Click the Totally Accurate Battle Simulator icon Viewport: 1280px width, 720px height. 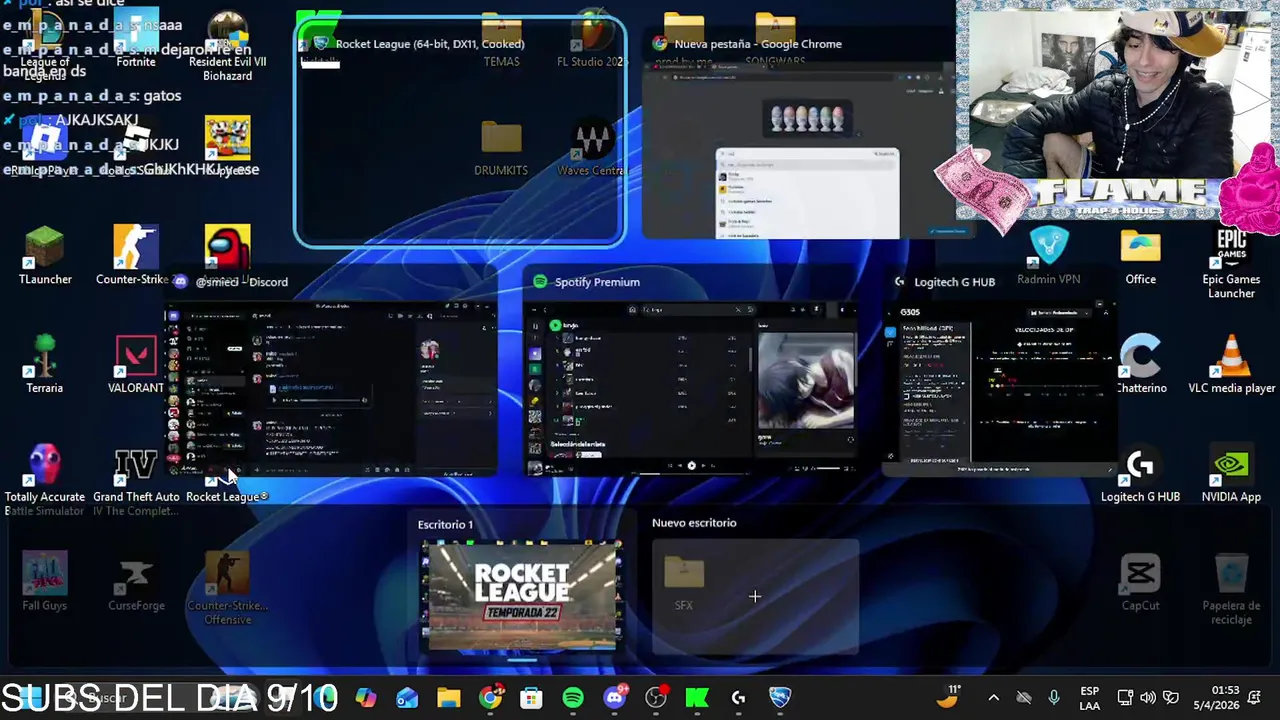(45, 480)
